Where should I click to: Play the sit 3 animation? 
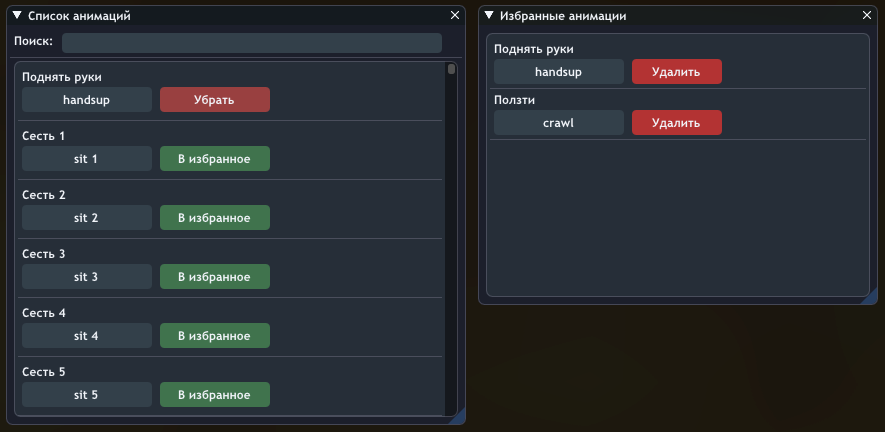[x=87, y=277]
